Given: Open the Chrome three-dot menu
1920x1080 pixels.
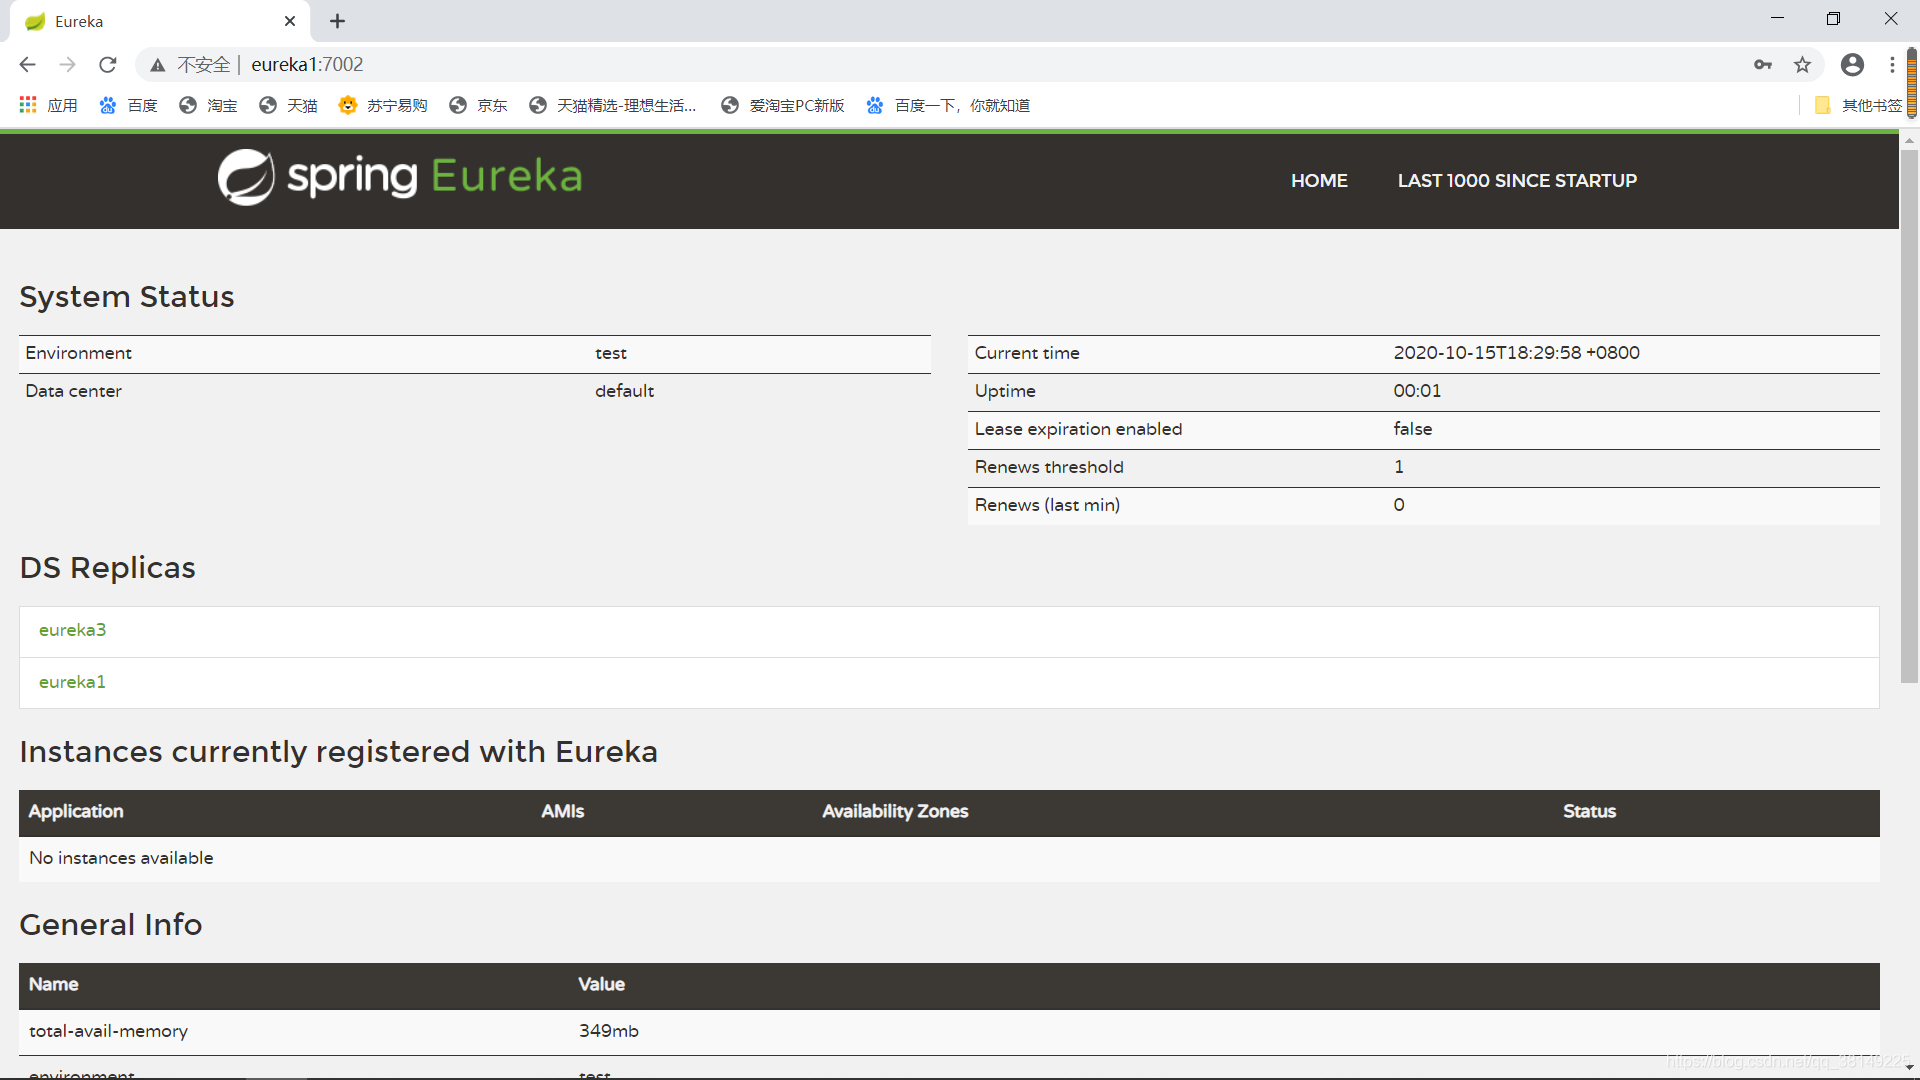Looking at the screenshot, I should point(1892,65).
